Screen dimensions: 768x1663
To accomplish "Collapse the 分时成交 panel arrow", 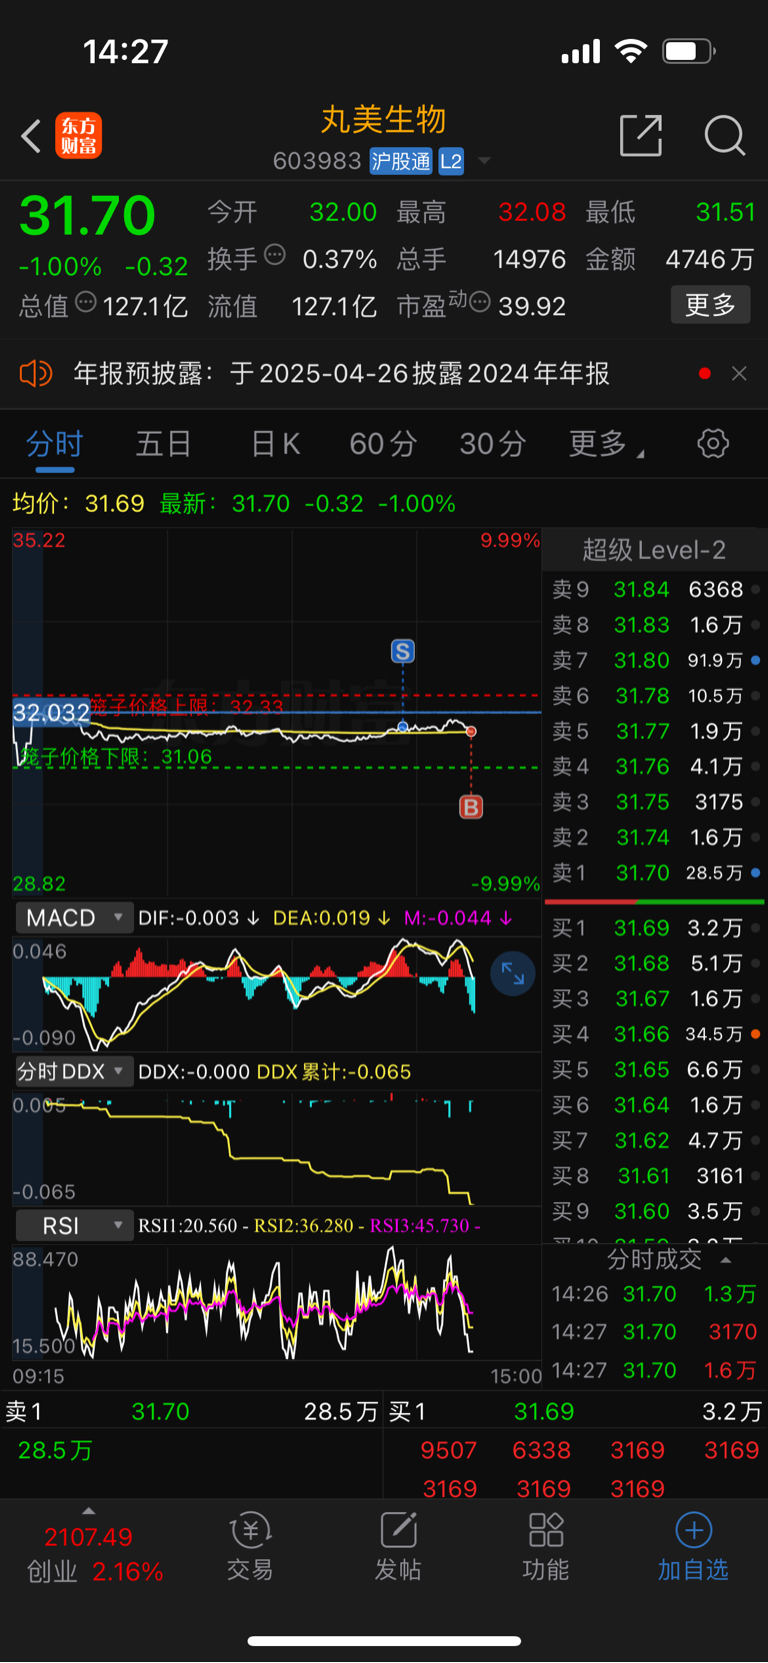I will 726,1260.
